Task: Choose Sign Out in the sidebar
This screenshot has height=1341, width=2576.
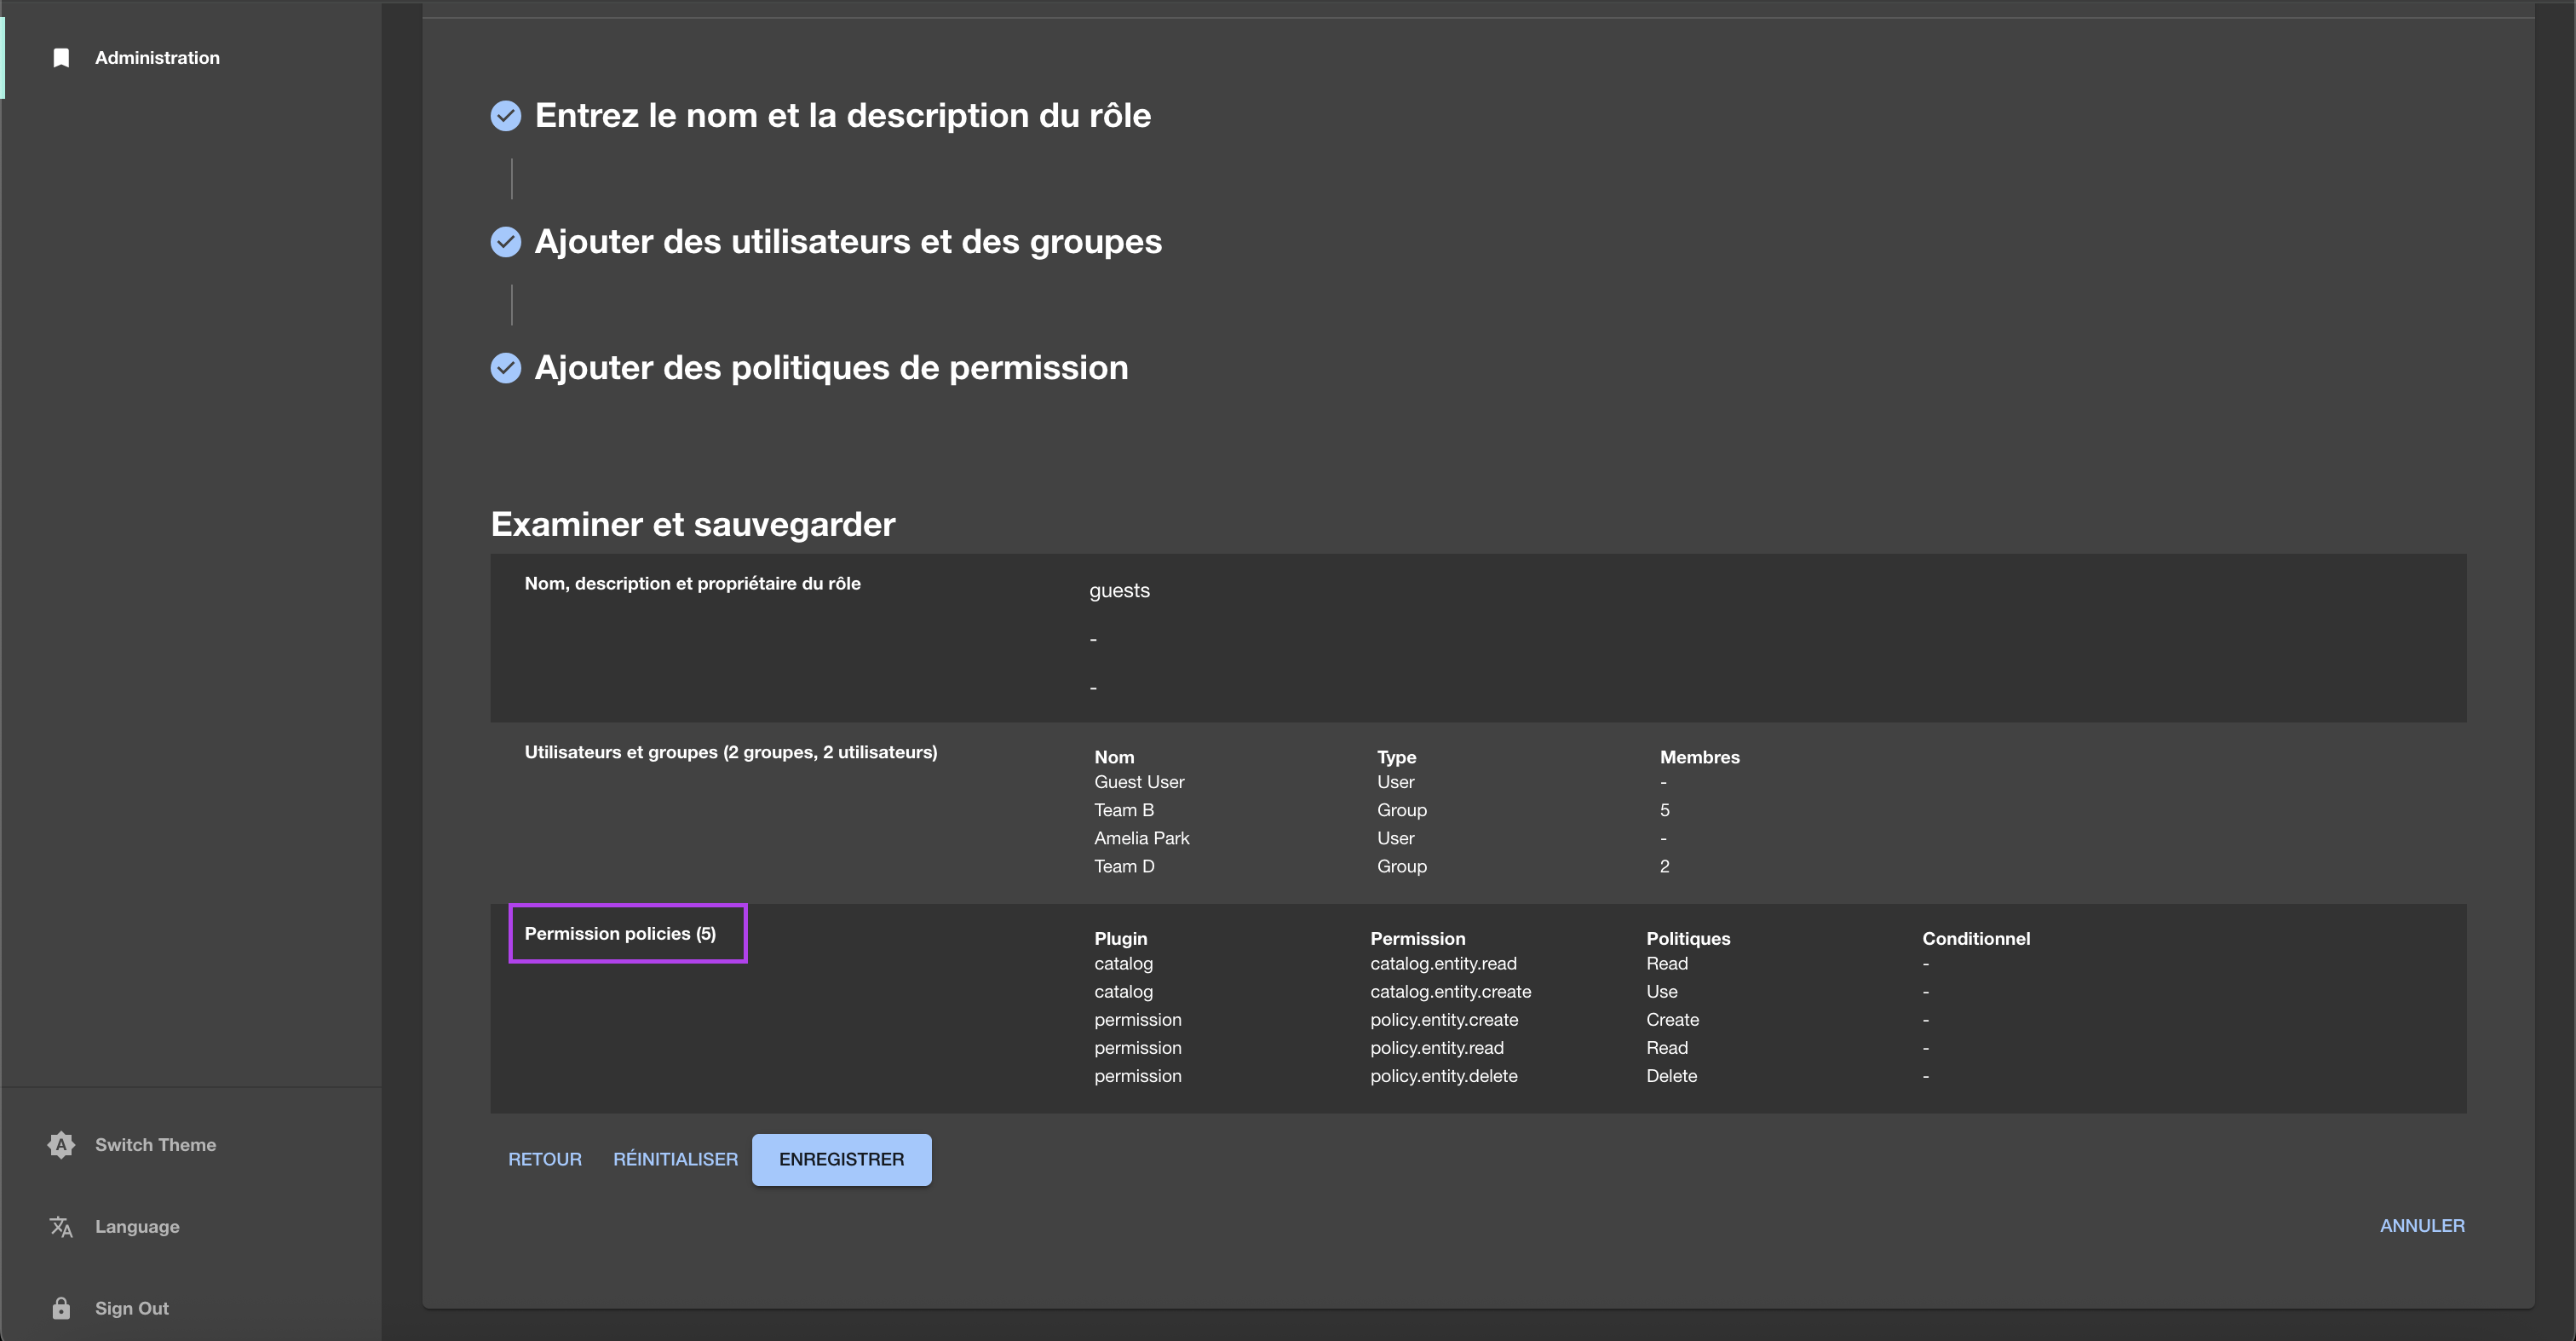Action: pos(131,1308)
